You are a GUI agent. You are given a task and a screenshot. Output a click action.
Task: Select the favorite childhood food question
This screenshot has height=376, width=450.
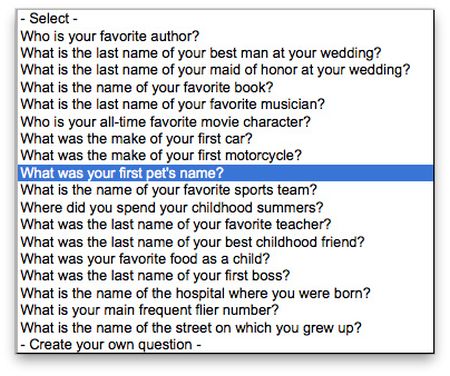tap(225, 259)
